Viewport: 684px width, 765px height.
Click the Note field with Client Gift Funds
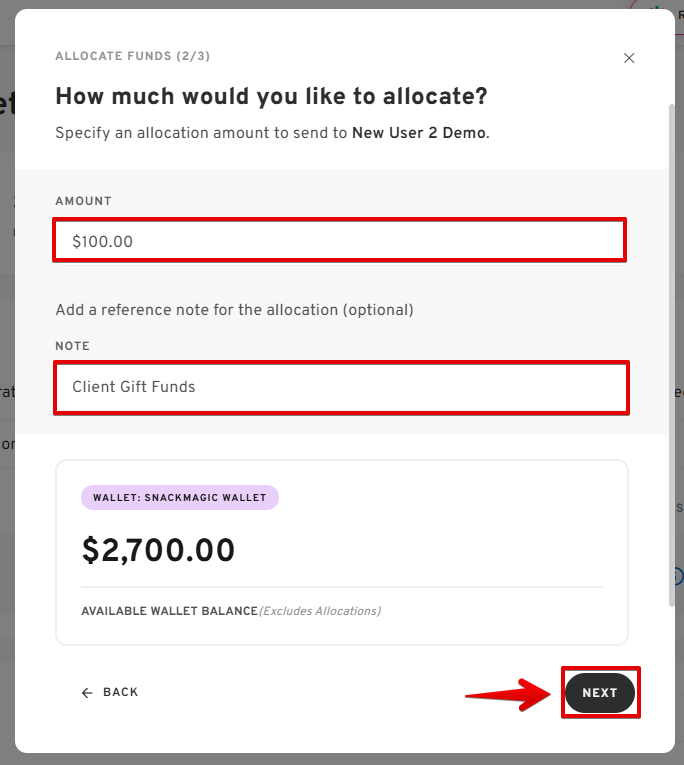point(340,387)
